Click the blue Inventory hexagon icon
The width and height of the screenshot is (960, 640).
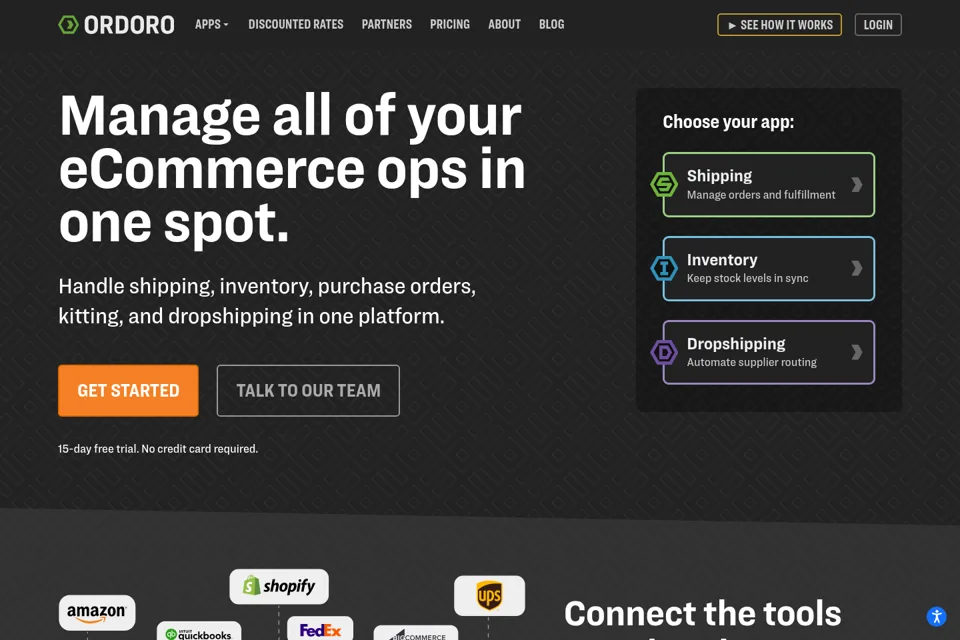[x=664, y=268]
